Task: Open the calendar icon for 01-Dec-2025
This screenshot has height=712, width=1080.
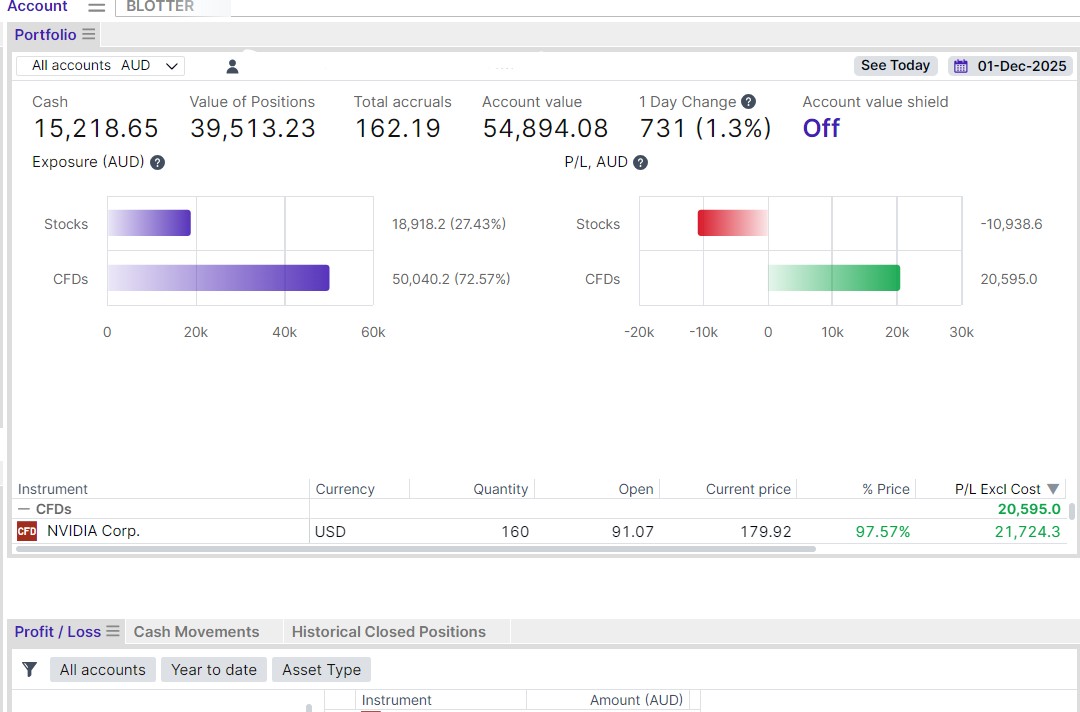Action: (x=961, y=66)
